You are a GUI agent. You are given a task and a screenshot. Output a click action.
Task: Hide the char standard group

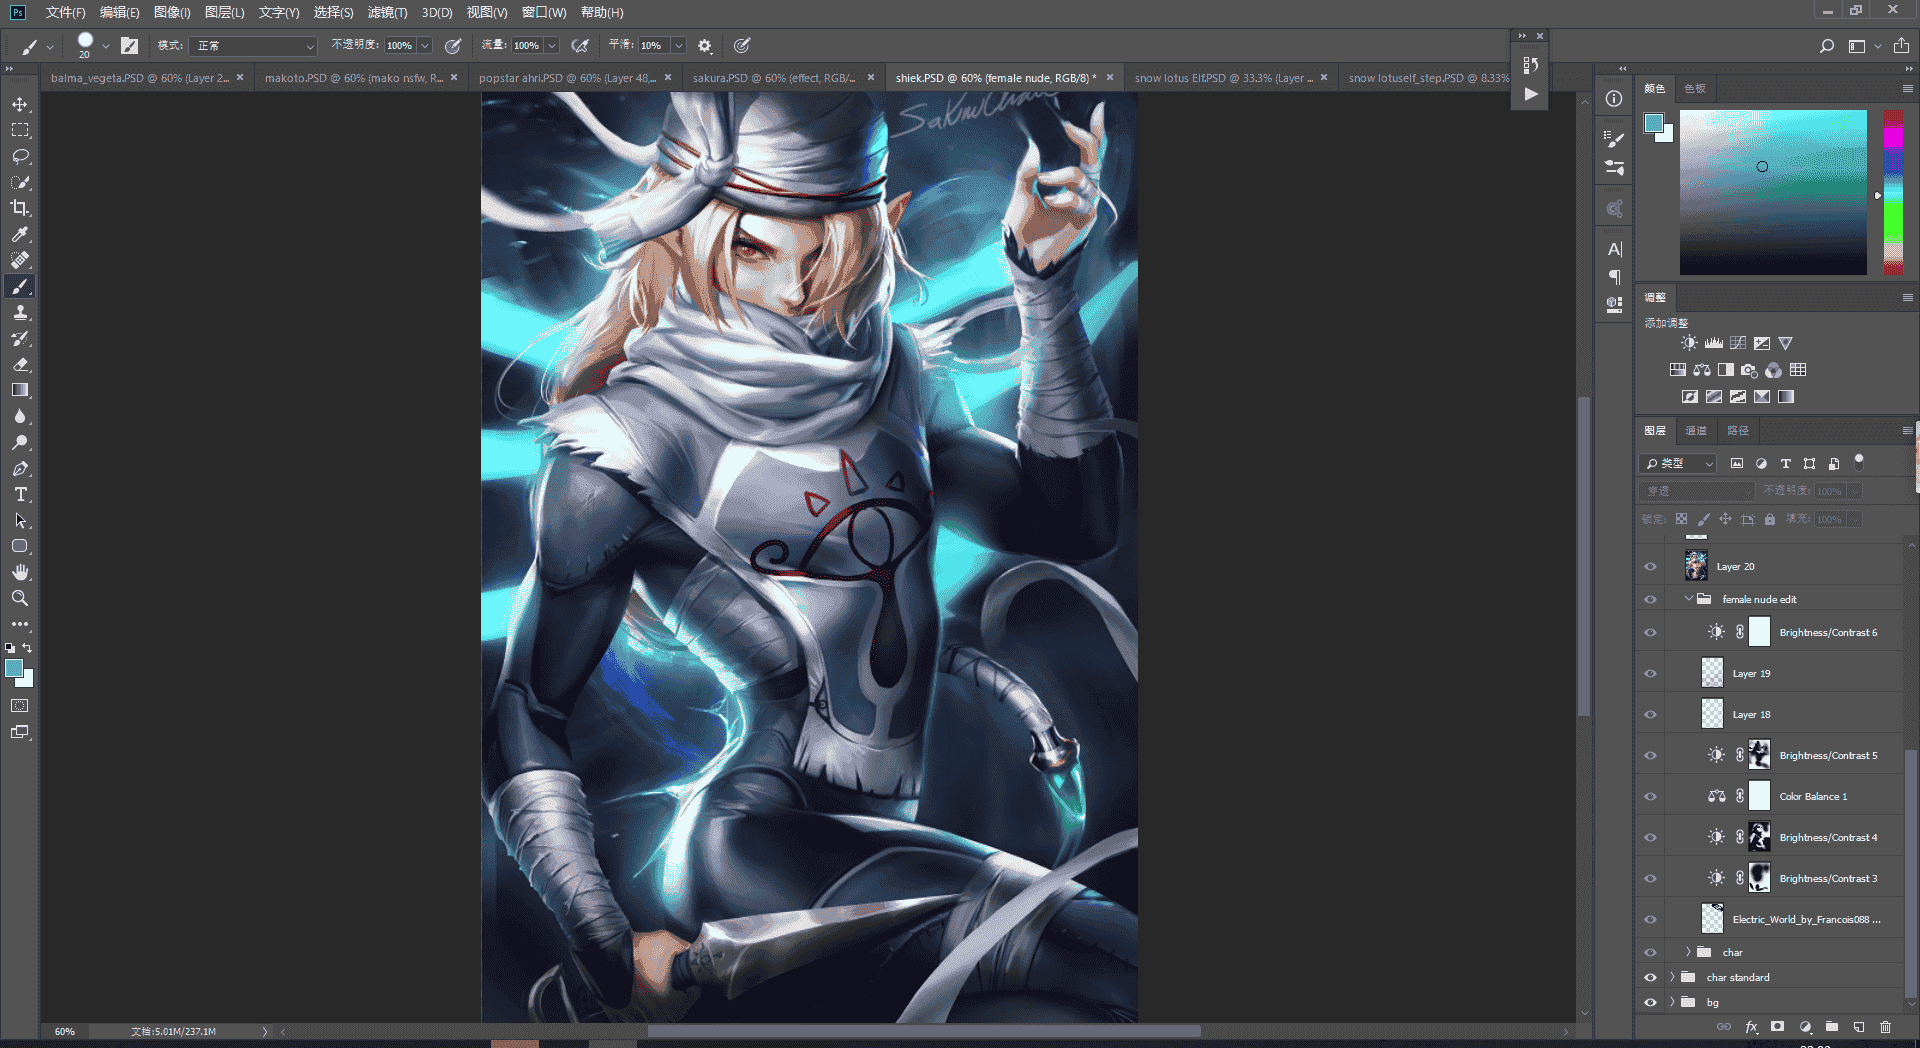coord(1650,978)
